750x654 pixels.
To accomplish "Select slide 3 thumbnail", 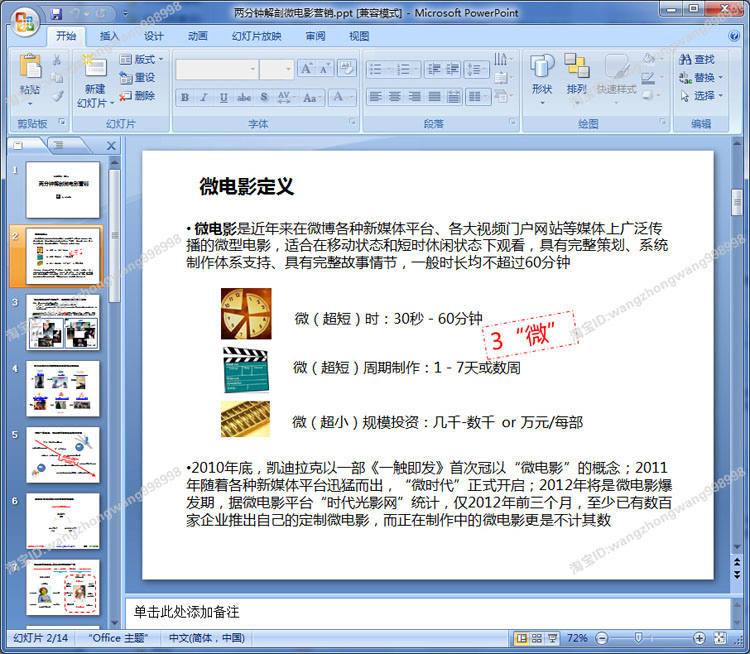I will pos(63,322).
